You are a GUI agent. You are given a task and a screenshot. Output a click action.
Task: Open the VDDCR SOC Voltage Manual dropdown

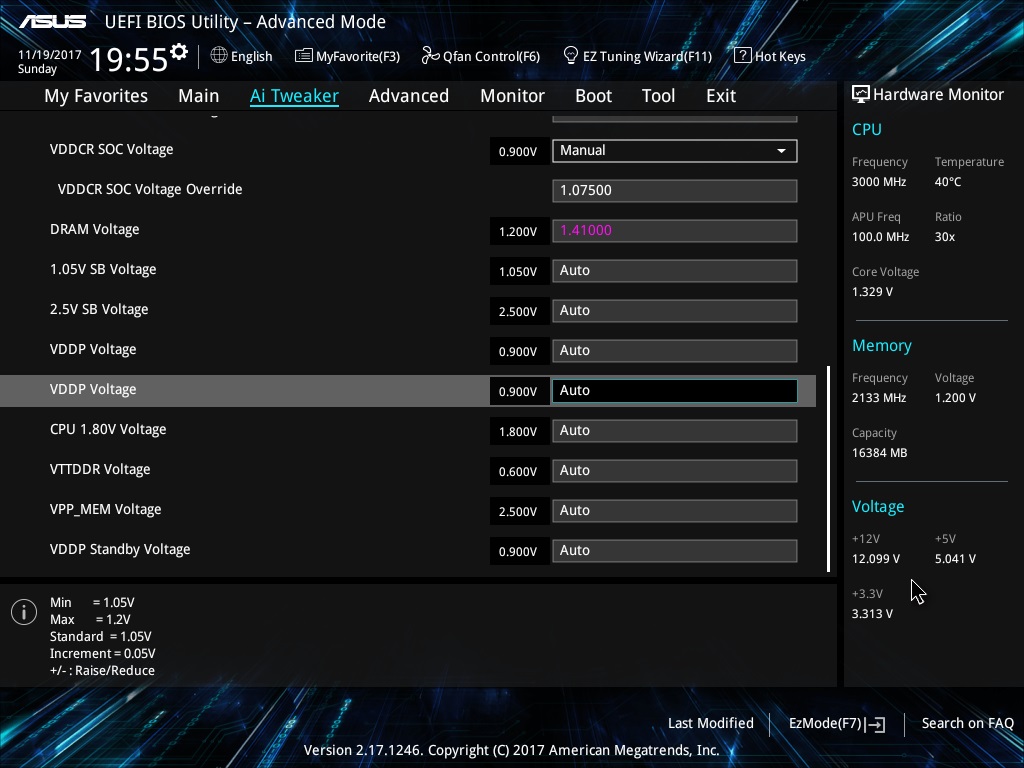[675, 151]
